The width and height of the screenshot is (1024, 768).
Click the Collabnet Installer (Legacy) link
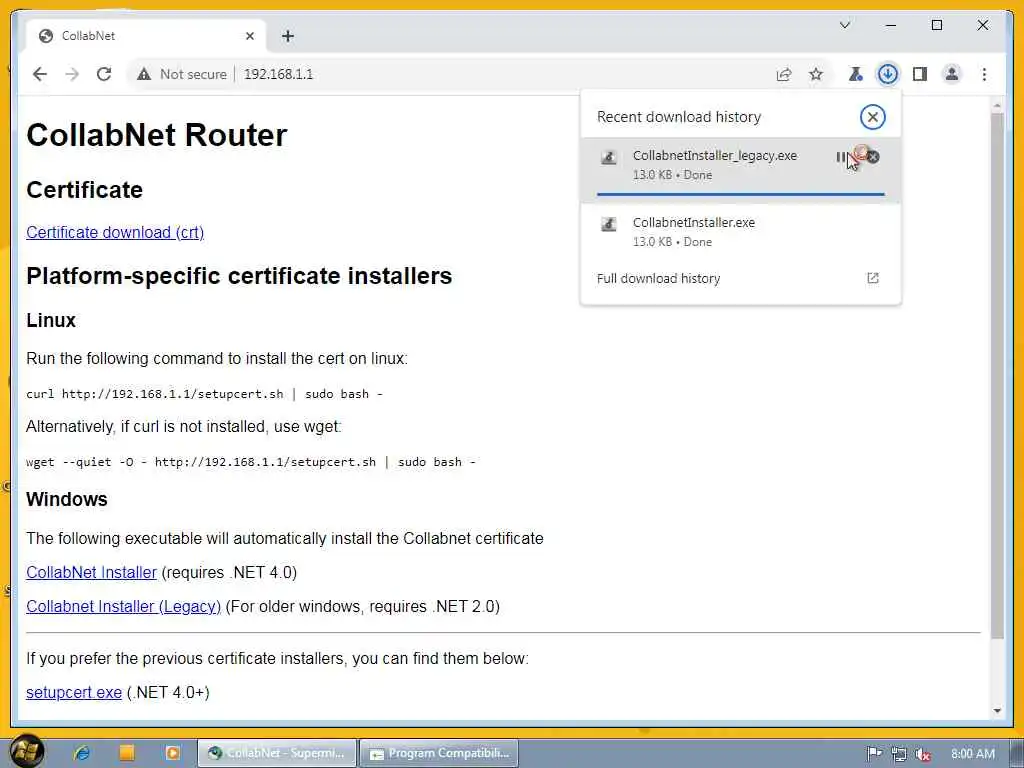[x=123, y=607]
